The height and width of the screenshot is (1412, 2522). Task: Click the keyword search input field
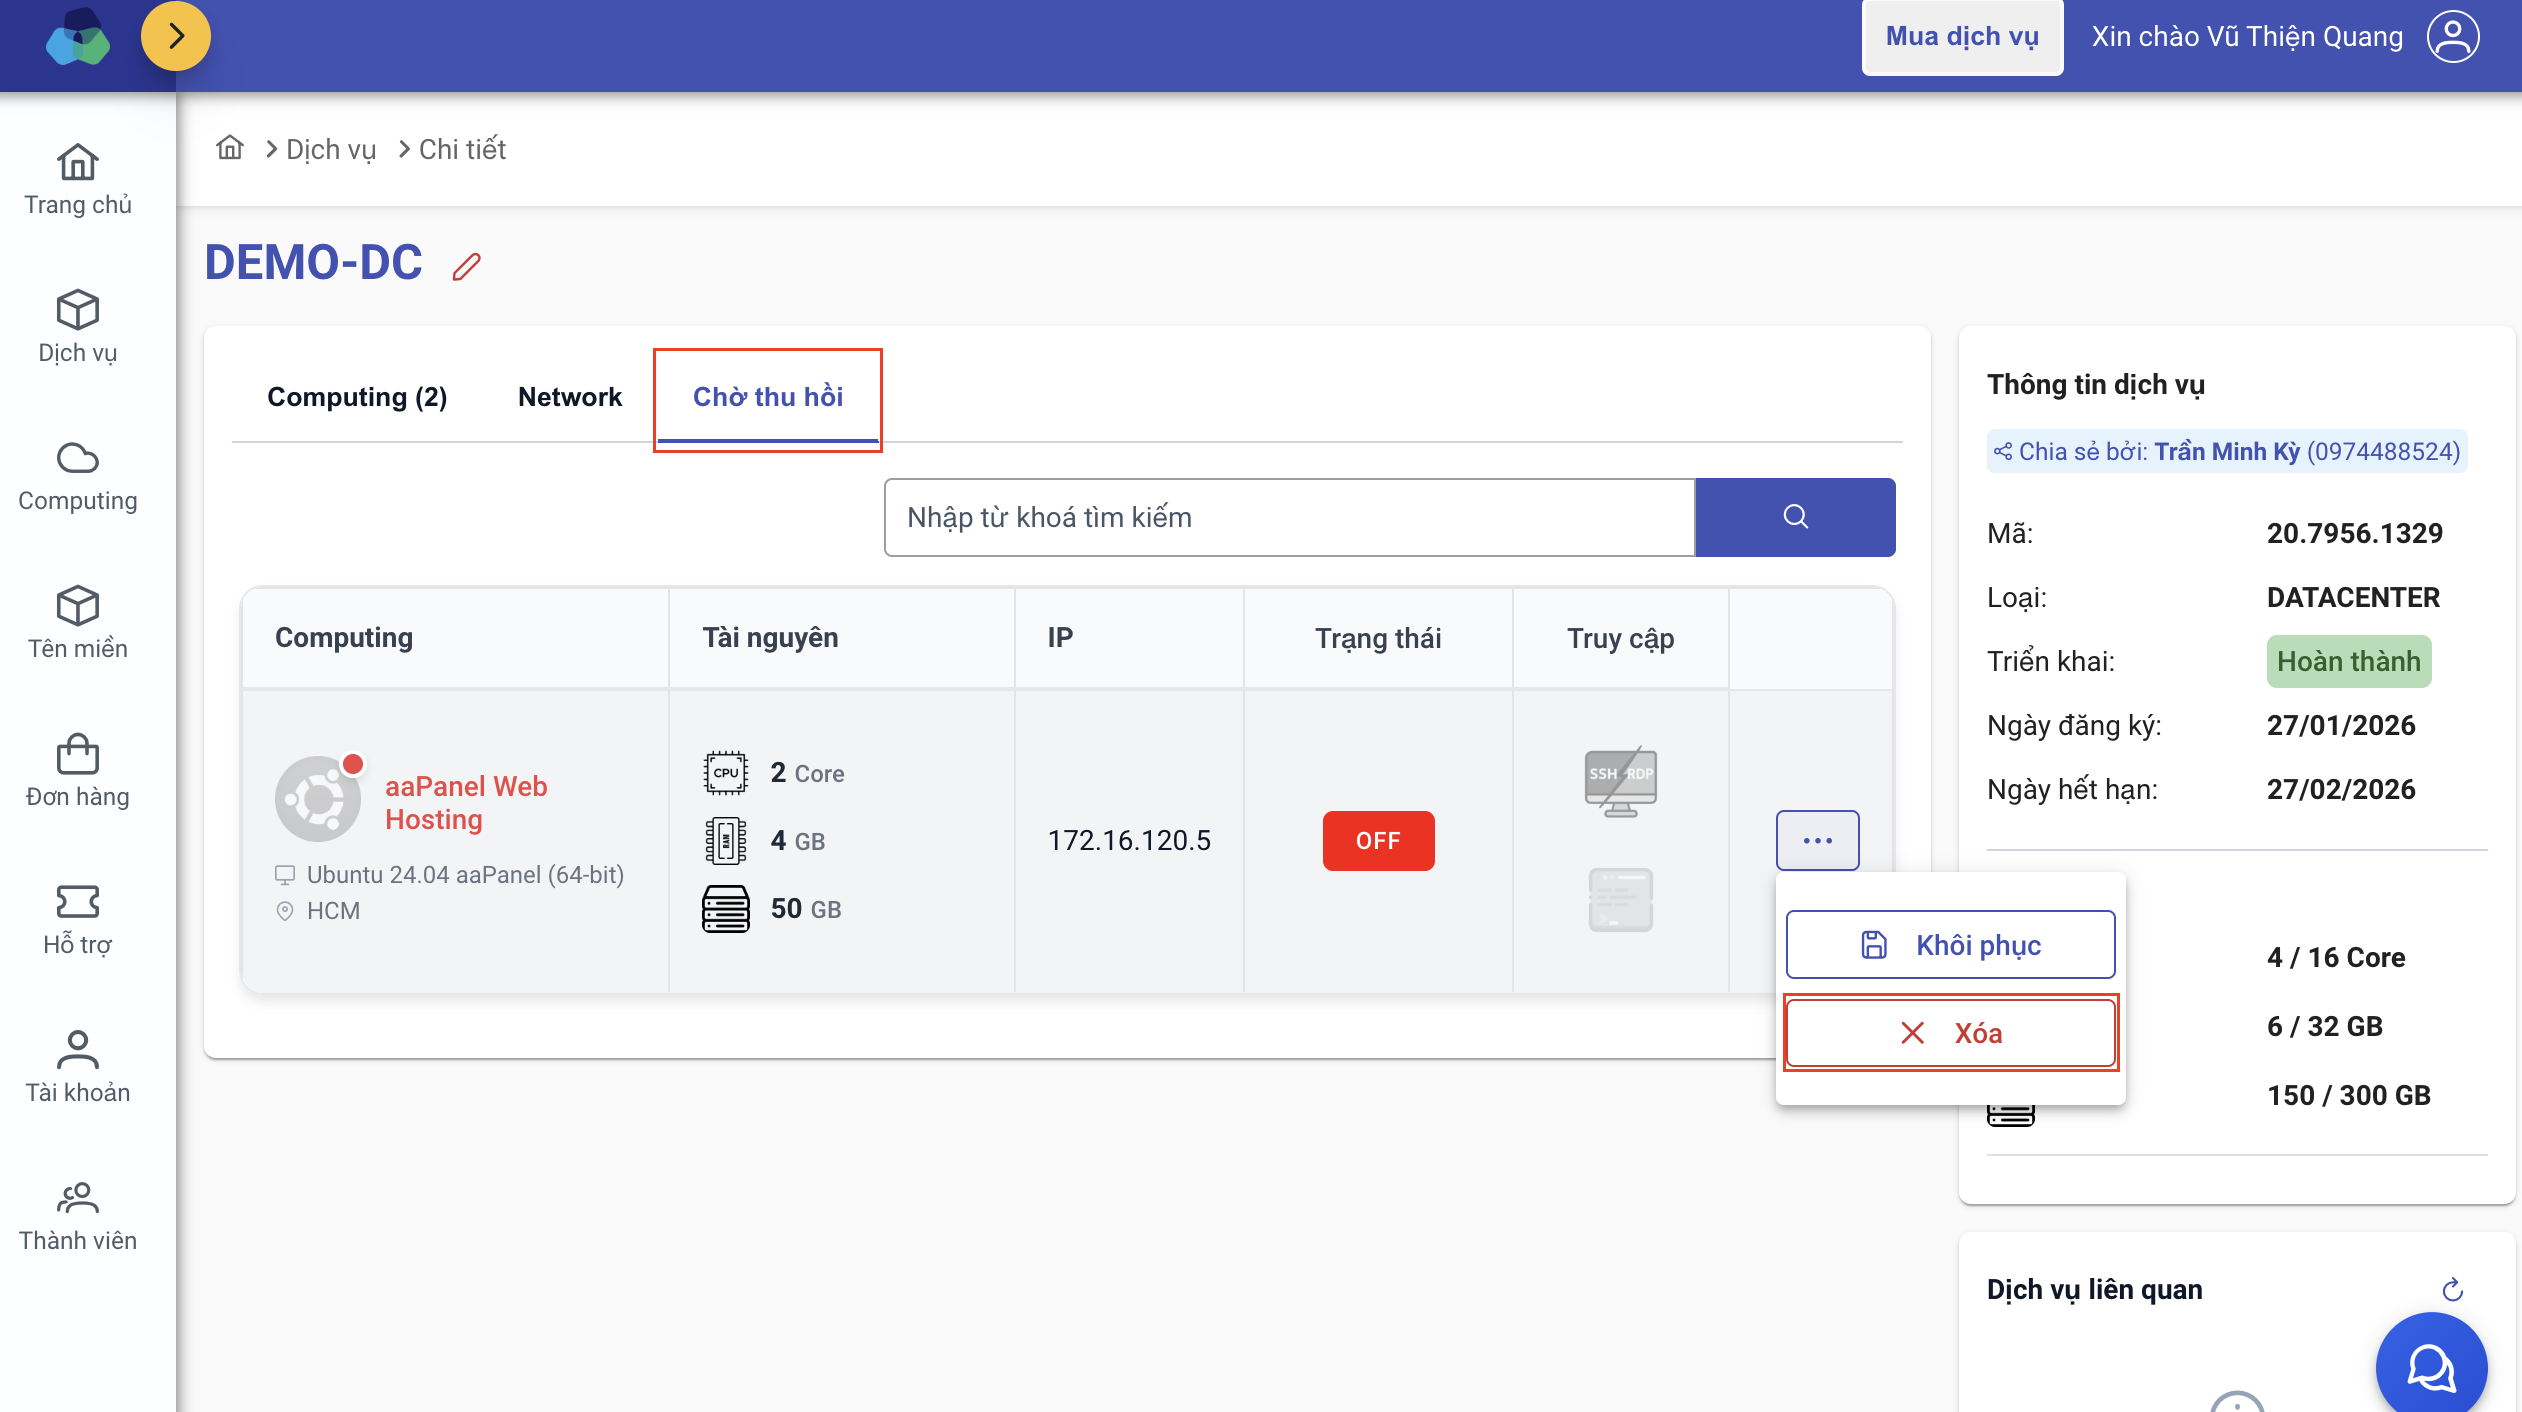(1289, 517)
